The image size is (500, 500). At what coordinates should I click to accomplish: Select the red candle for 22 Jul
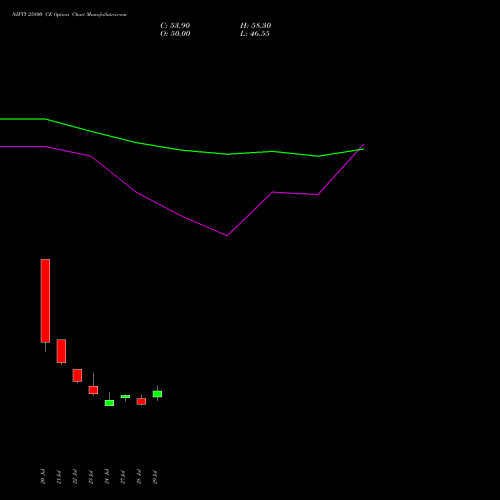pyautogui.click(x=77, y=375)
